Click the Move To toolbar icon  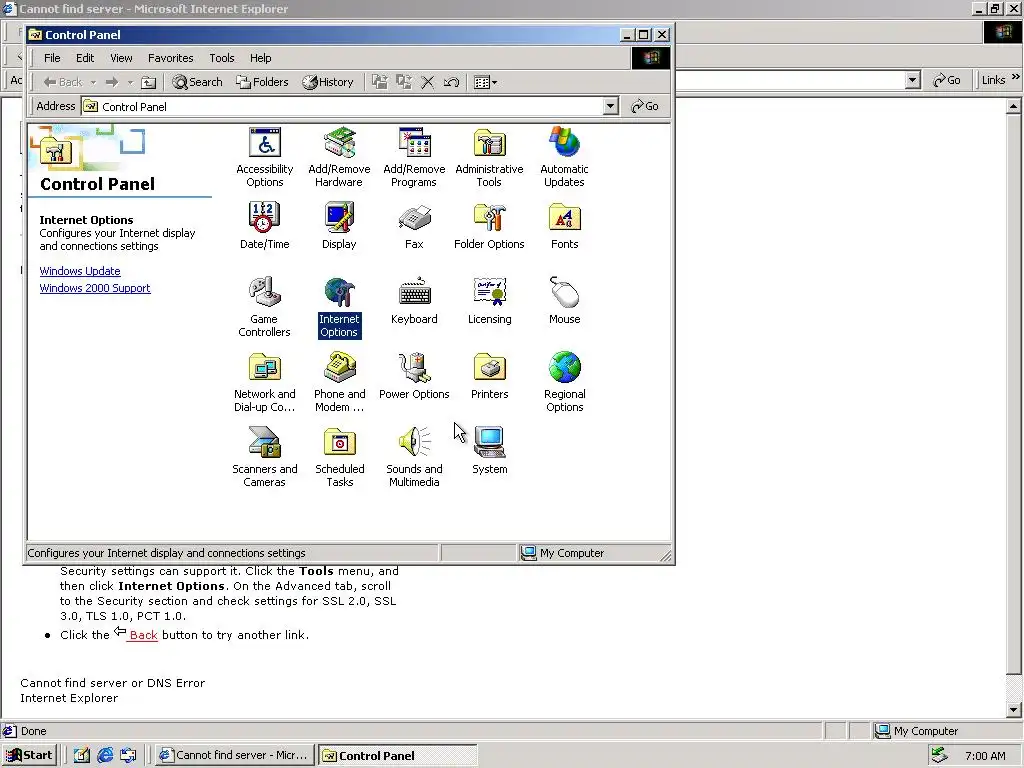(x=379, y=82)
